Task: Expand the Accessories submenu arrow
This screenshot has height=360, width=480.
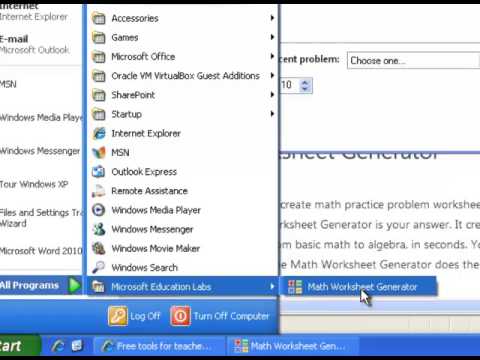Action: [x=272, y=18]
